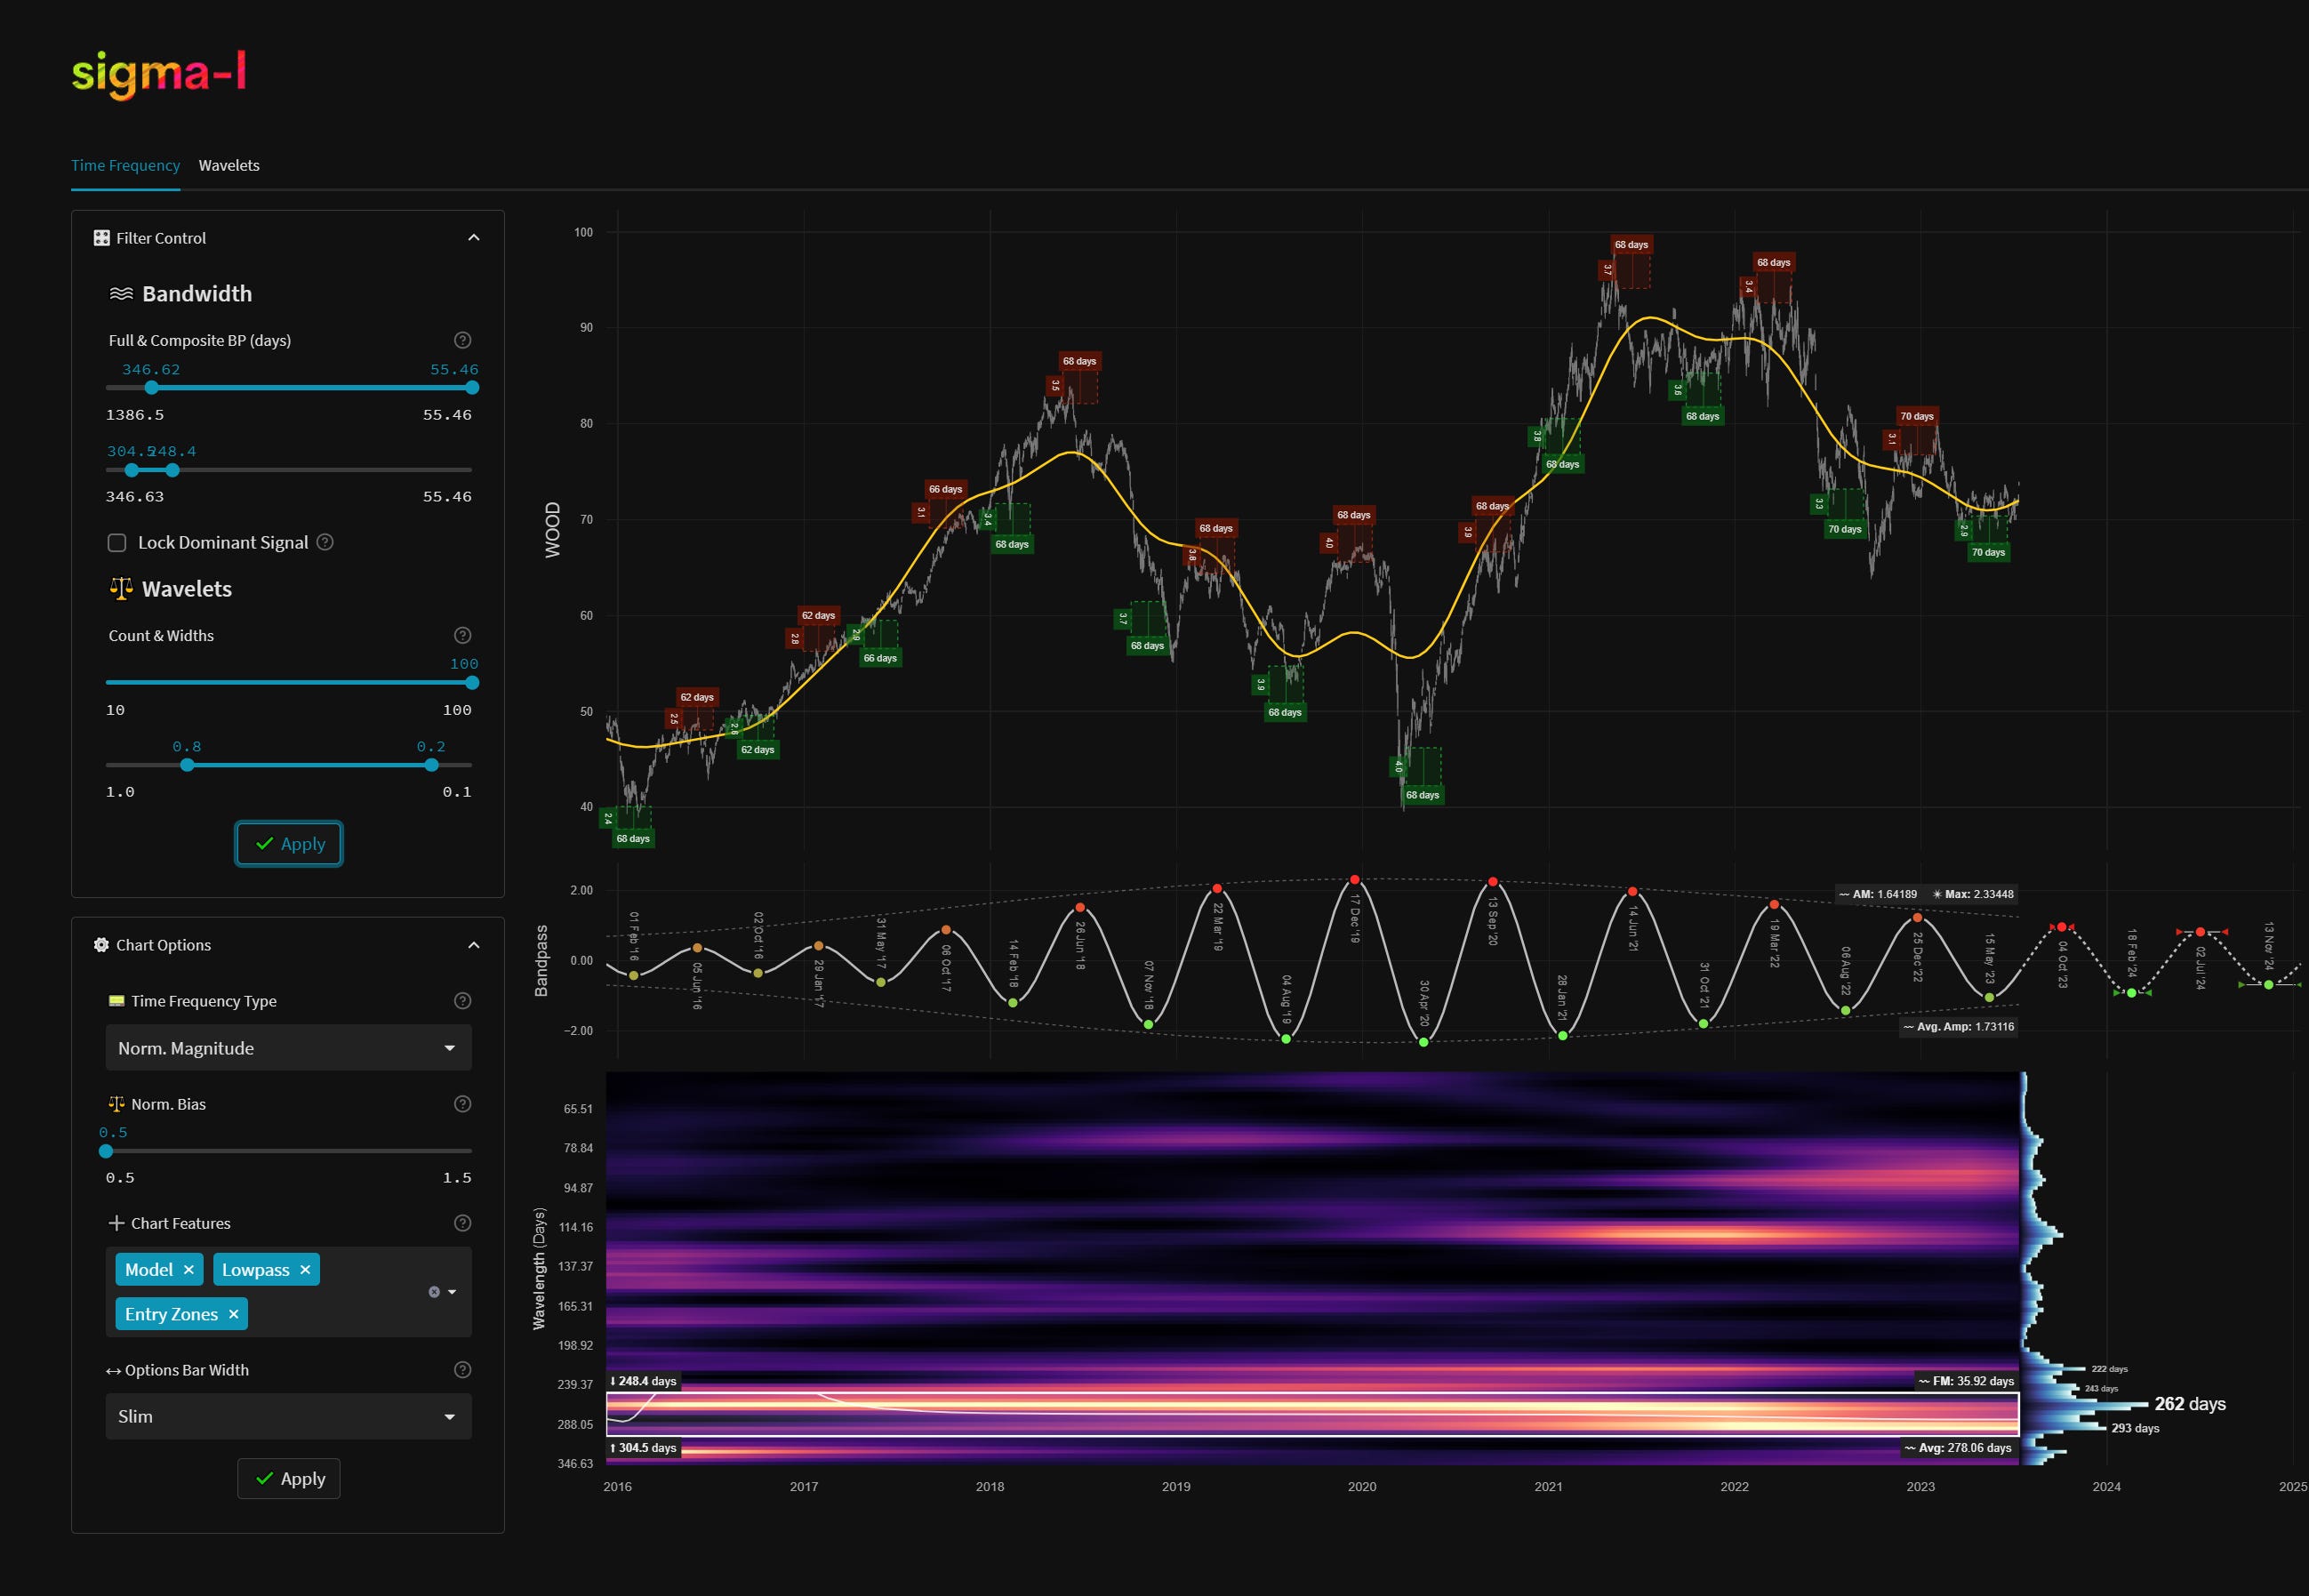Remove the Entry Zones feature tag
This screenshot has width=2309, height=1596.
(233, 1314)
